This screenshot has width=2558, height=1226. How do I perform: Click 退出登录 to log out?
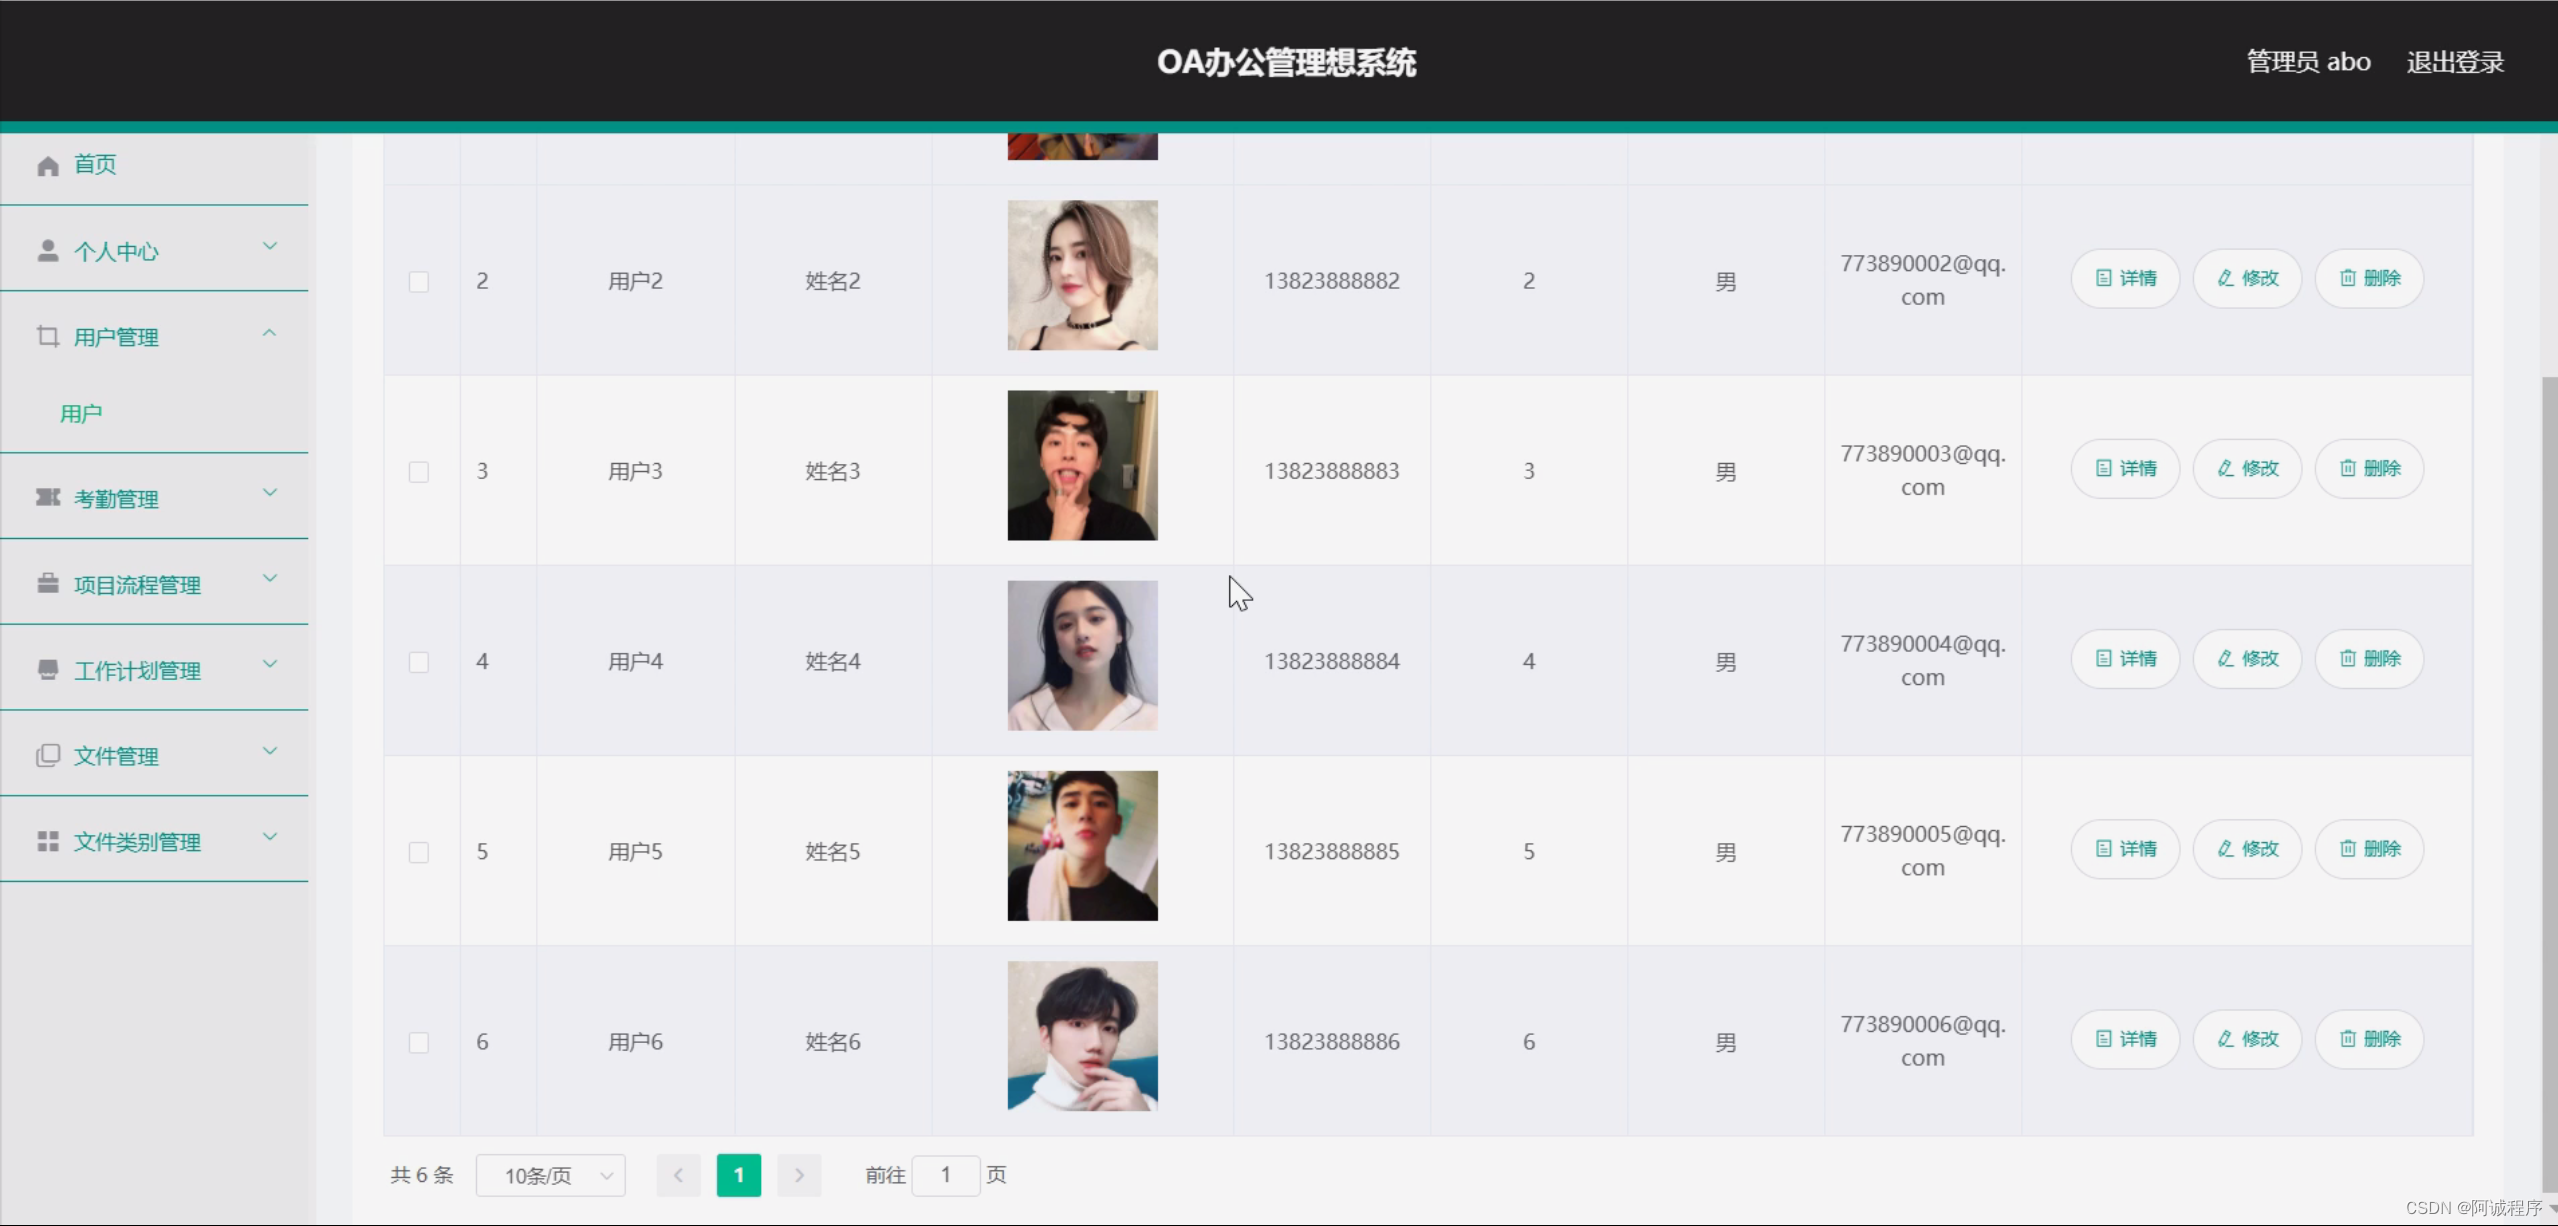pos(2454,61)
